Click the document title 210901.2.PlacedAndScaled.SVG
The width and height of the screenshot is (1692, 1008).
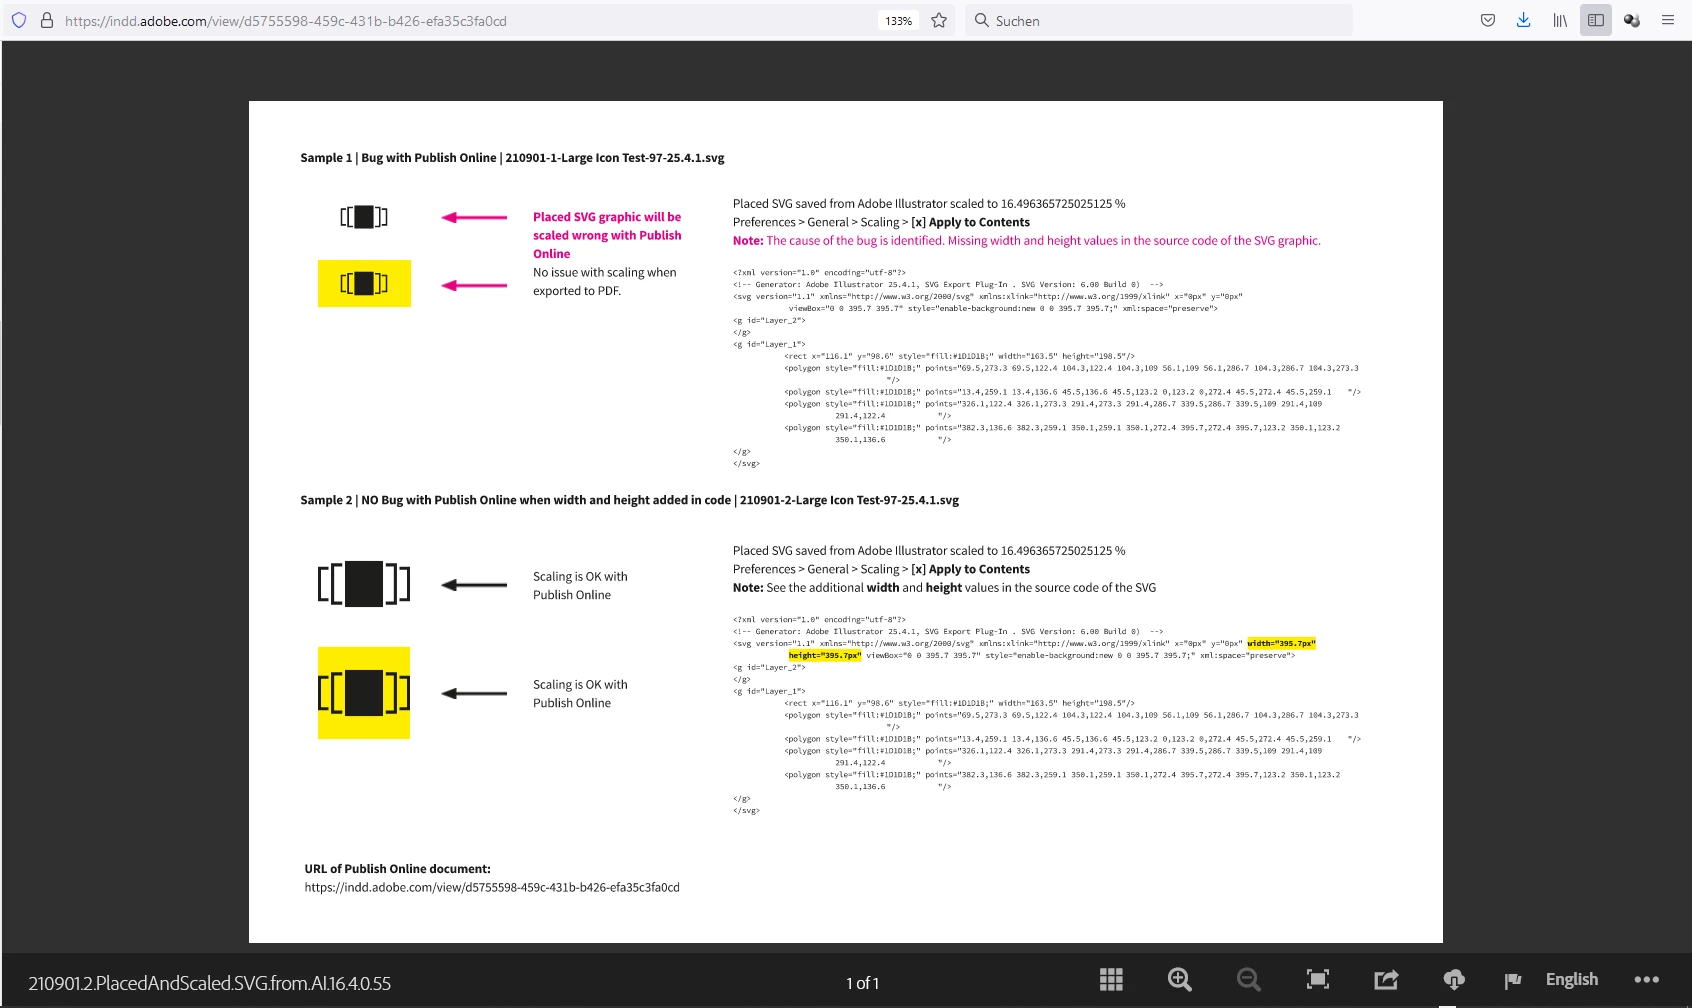click(x=209, y=983)
